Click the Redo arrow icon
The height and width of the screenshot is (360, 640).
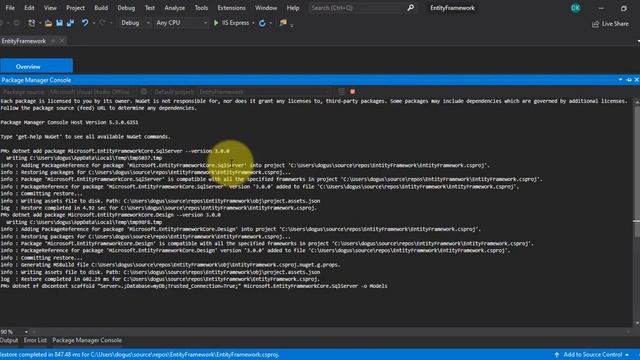pyautogui.click(x=102, y=23)
